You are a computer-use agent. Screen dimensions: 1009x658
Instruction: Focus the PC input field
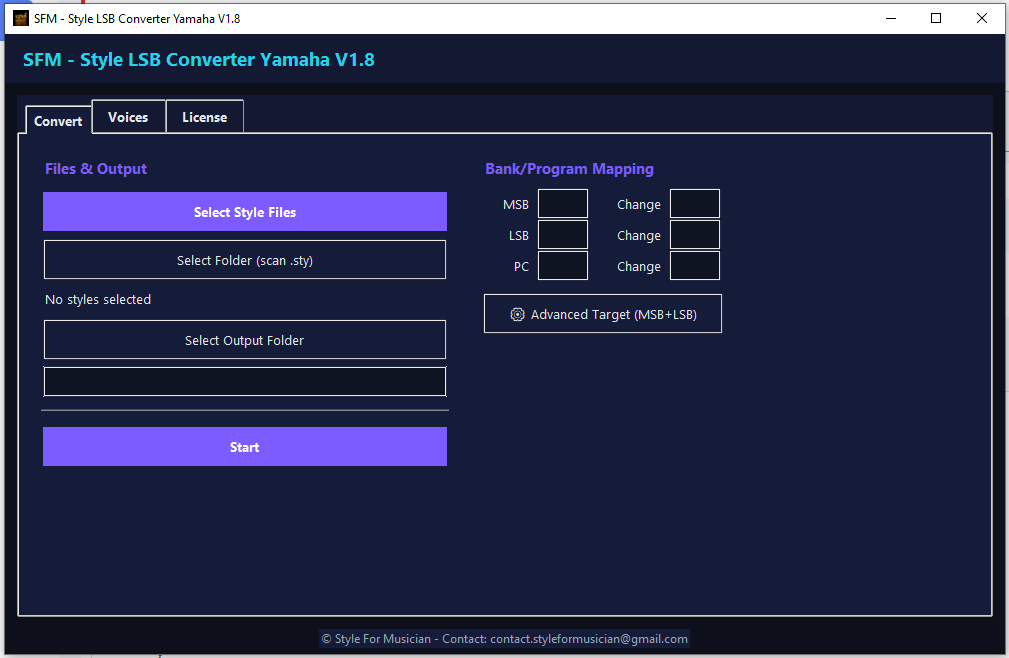(x=563, y=266)
